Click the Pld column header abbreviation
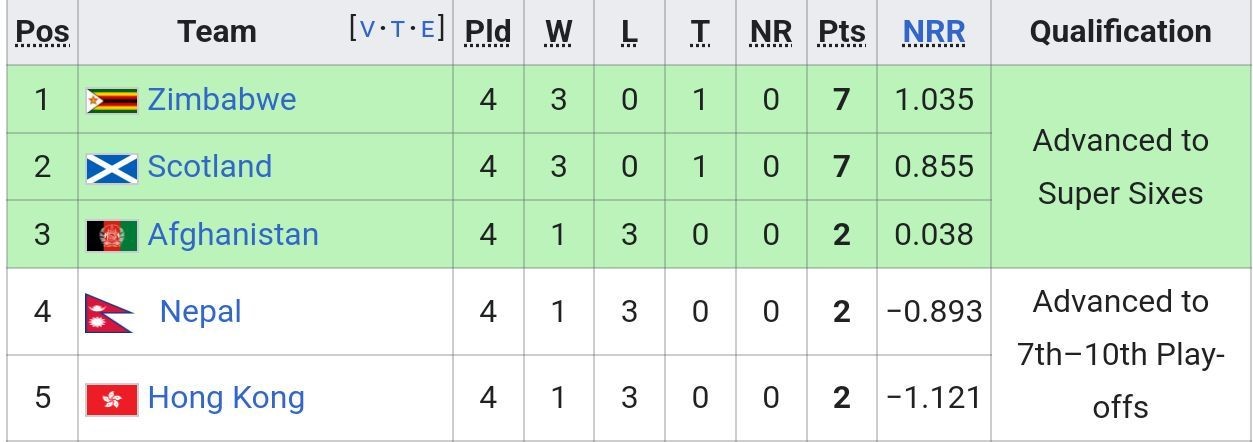 pos(488,31)
